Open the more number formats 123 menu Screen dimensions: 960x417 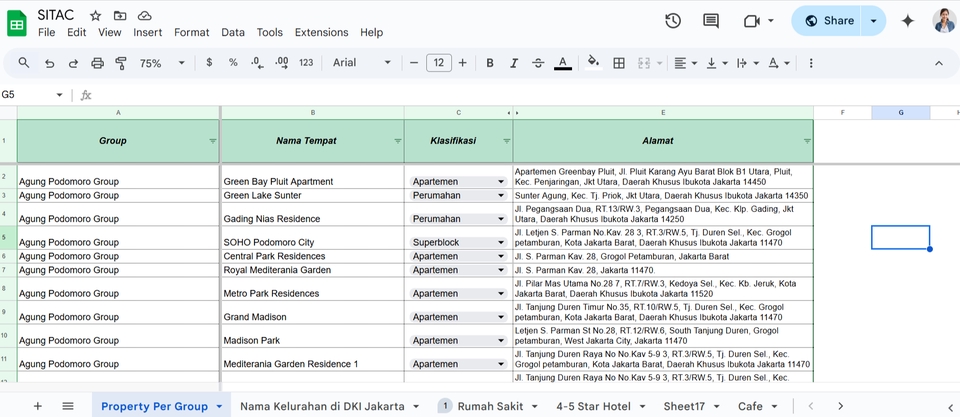306,62
